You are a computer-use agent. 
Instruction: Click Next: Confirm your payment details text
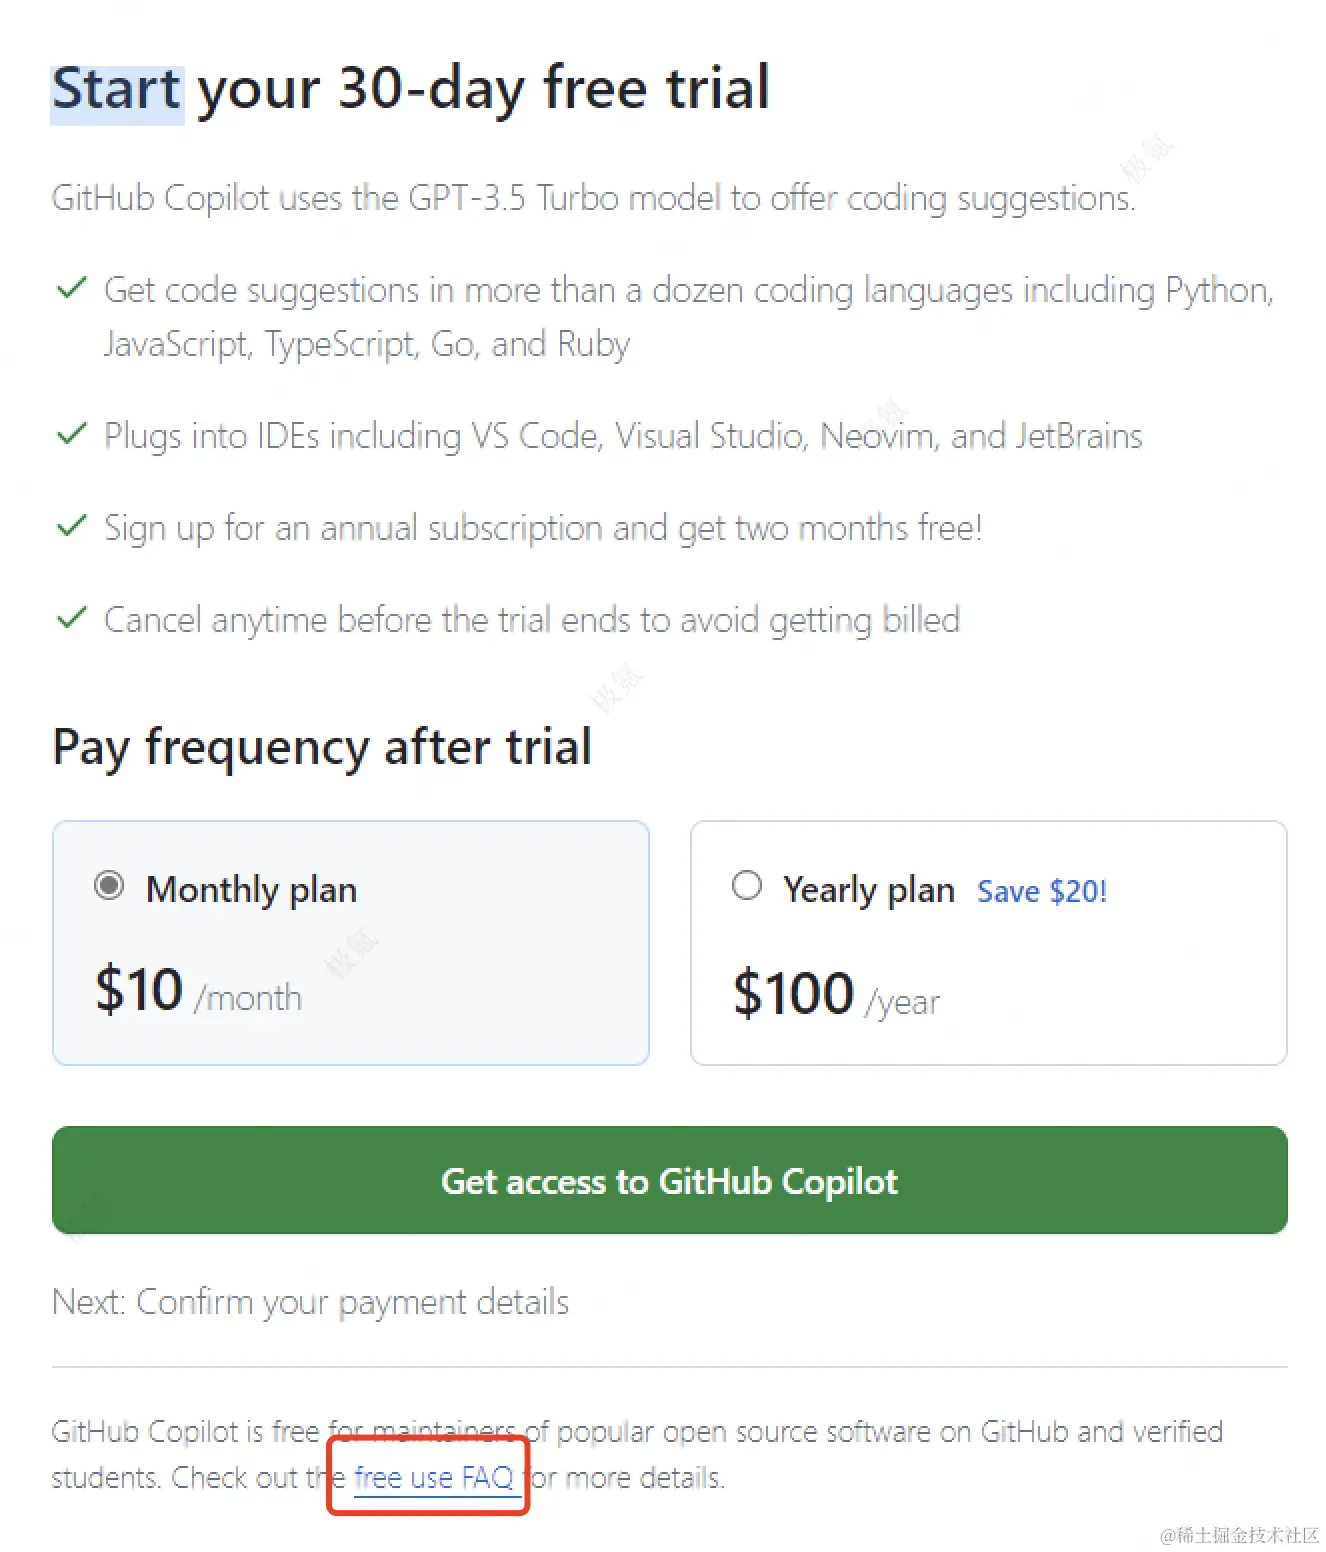[310, 1302]
